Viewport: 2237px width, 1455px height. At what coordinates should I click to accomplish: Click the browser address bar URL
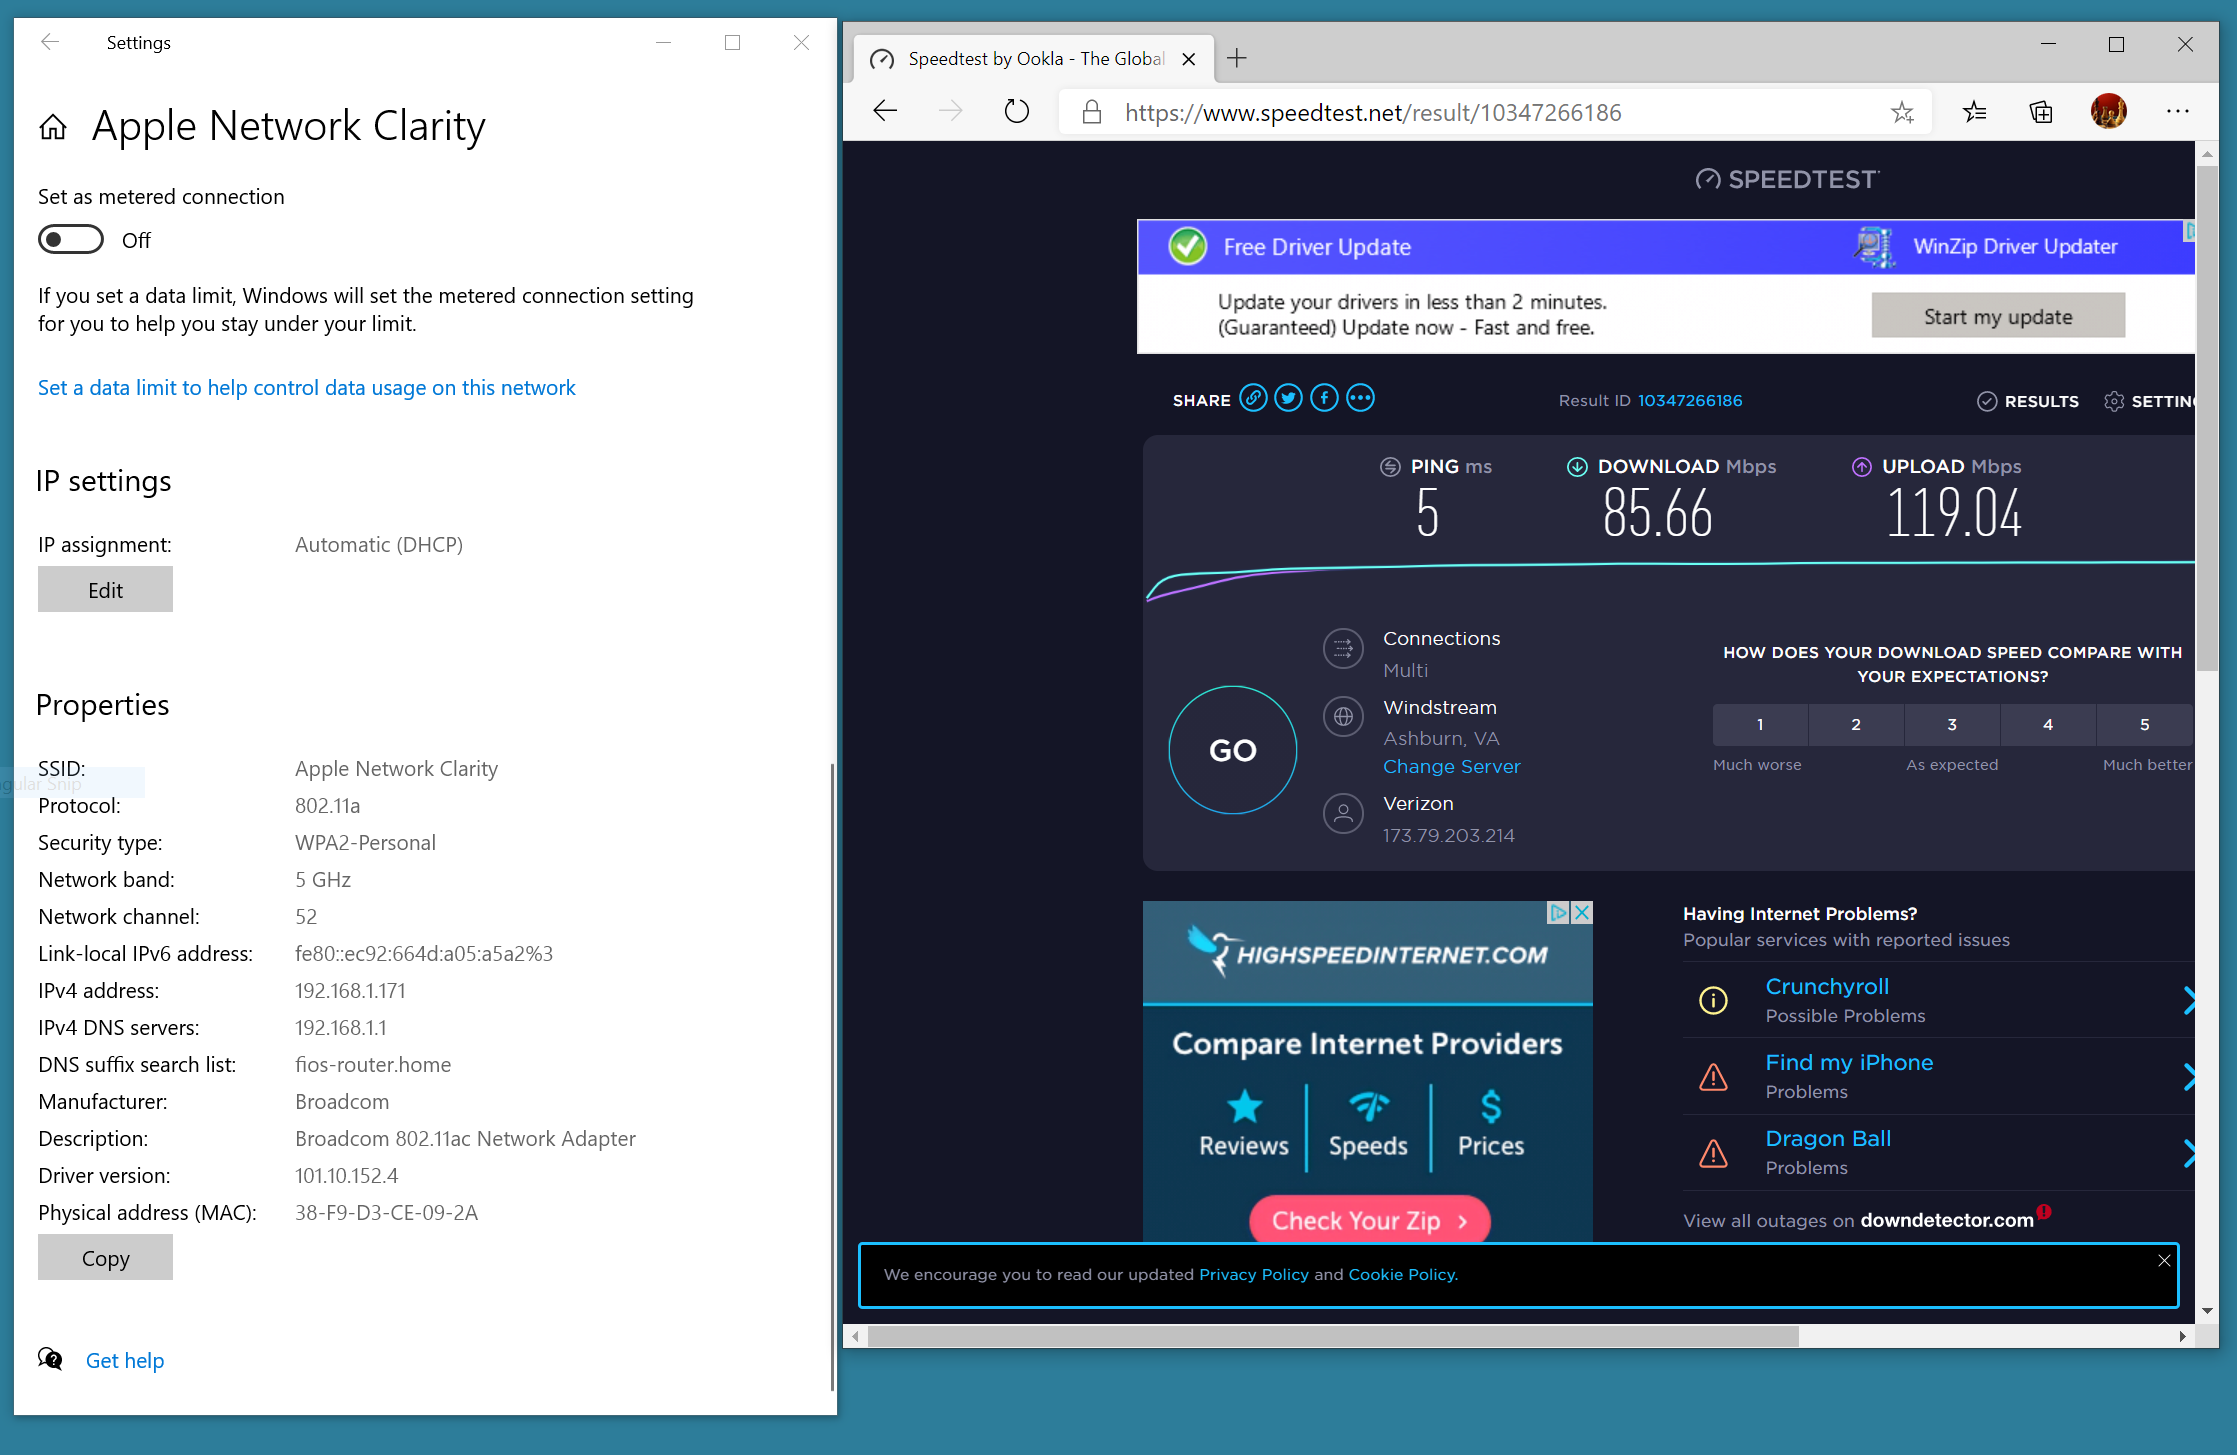[1372, 112]
